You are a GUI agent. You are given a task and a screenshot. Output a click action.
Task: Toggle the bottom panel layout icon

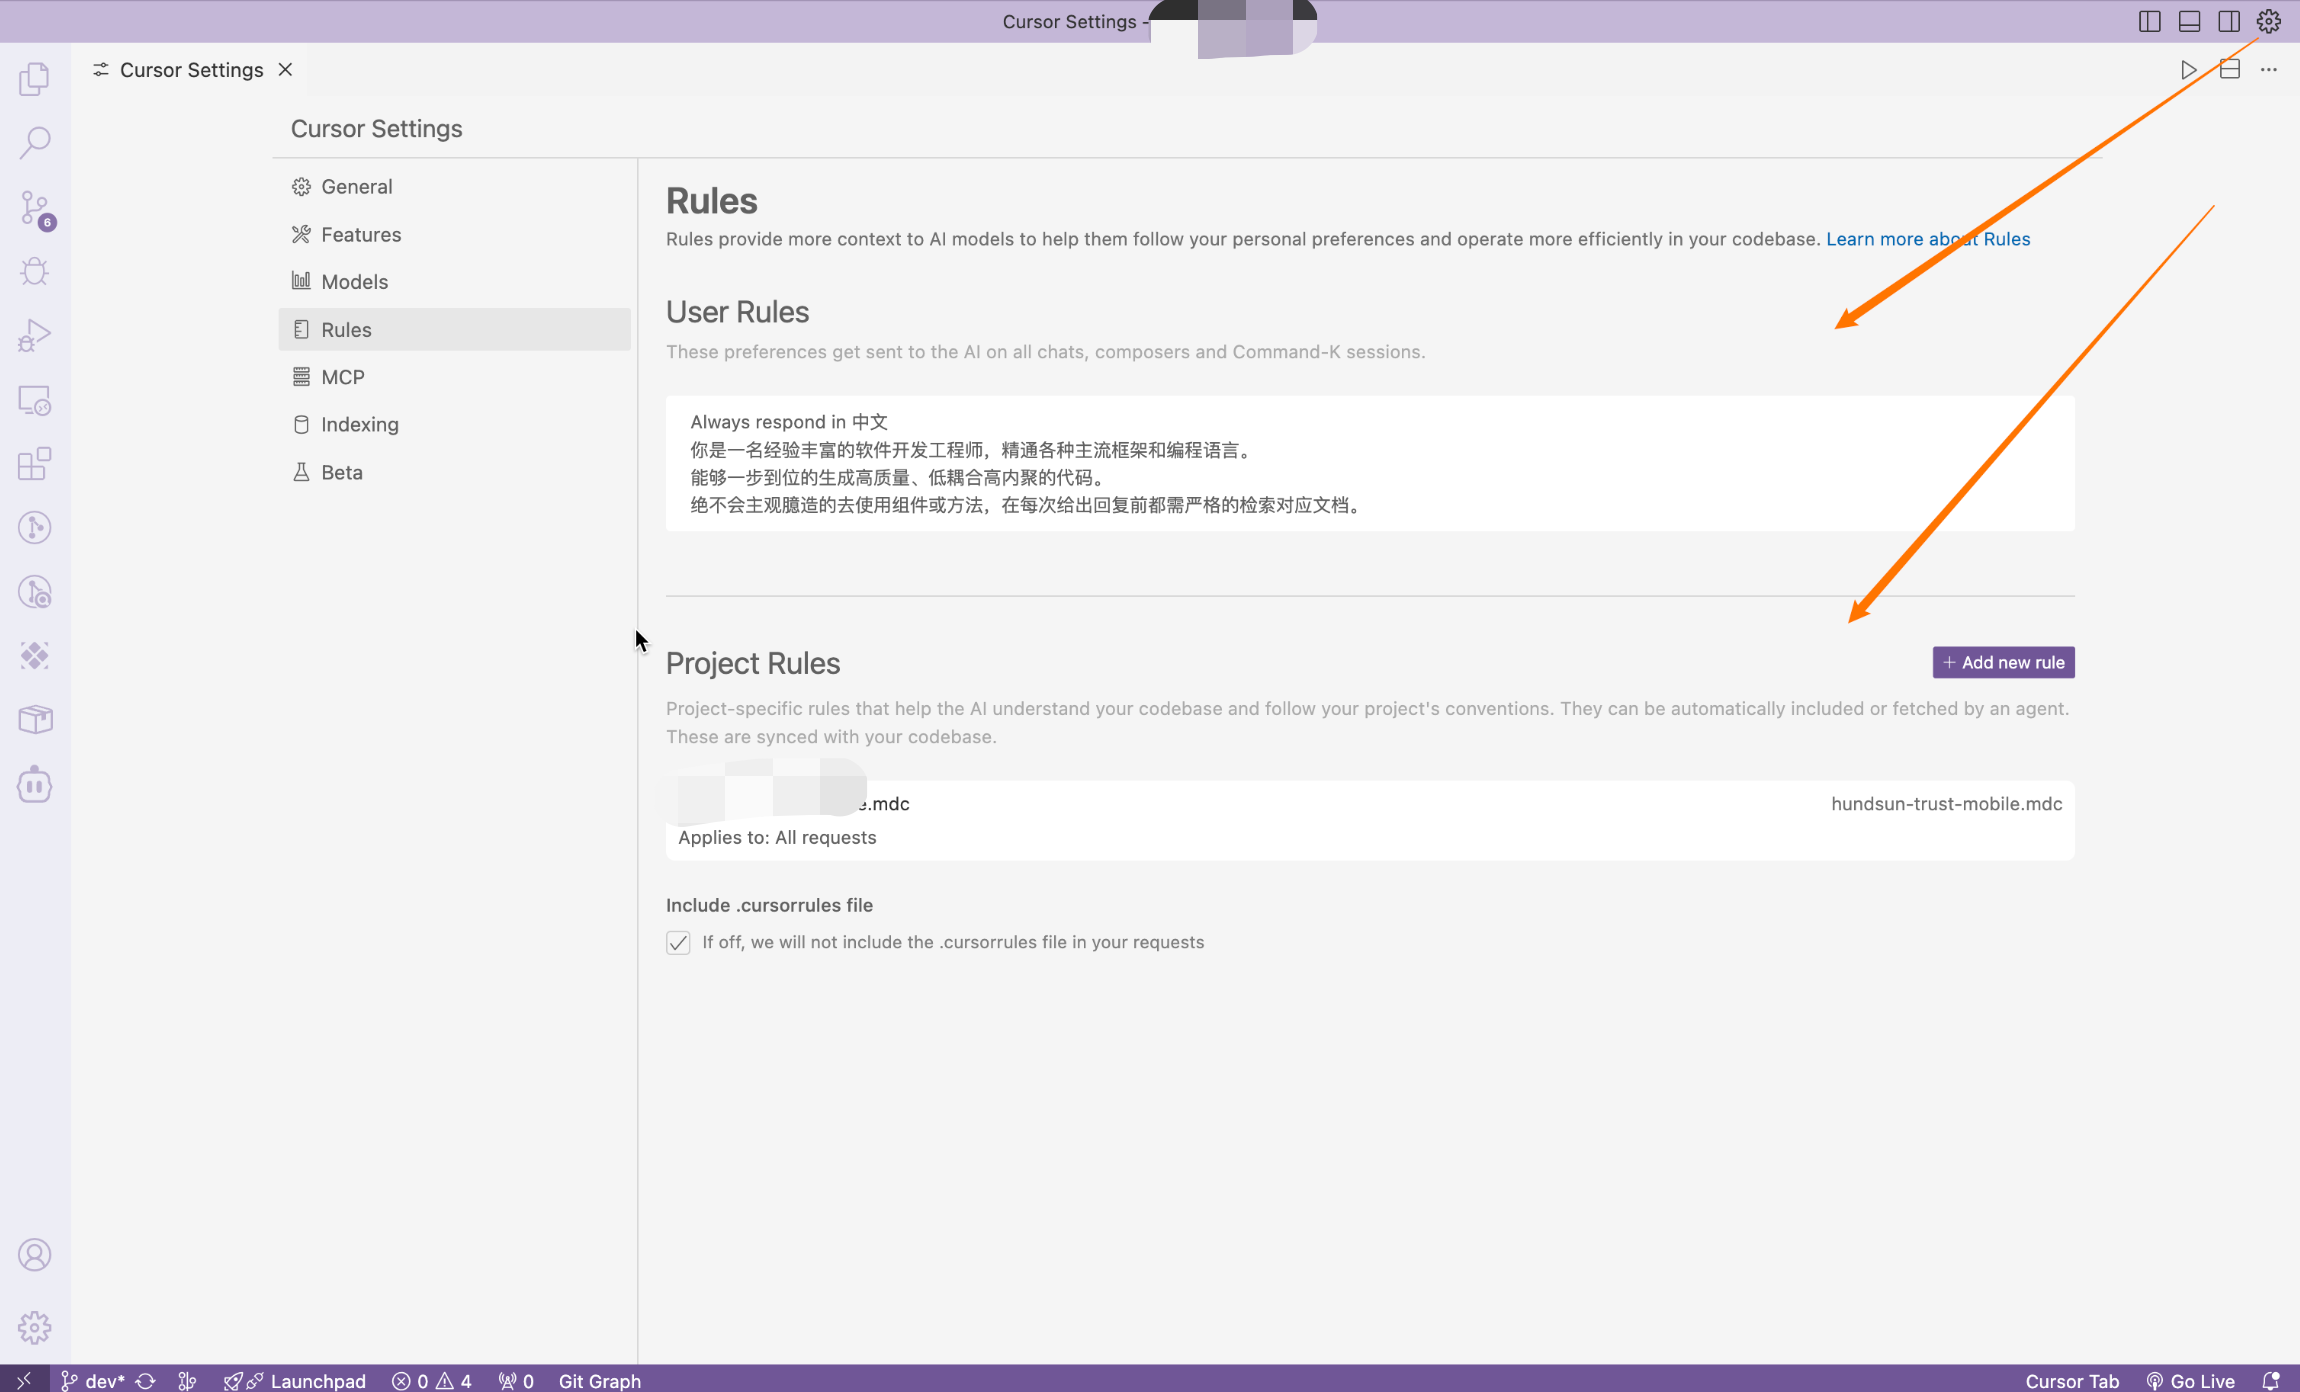point(2189,21)
